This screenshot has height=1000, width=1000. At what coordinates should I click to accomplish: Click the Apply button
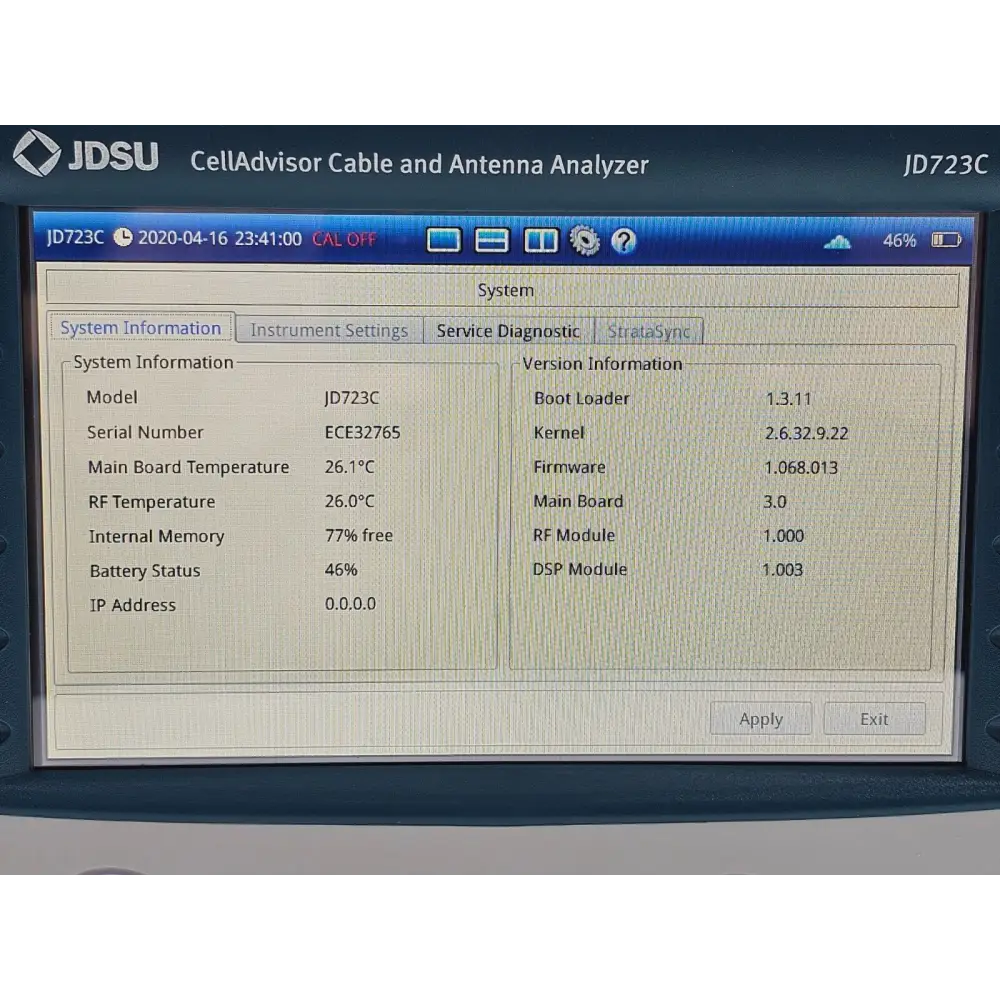(761, 719)
